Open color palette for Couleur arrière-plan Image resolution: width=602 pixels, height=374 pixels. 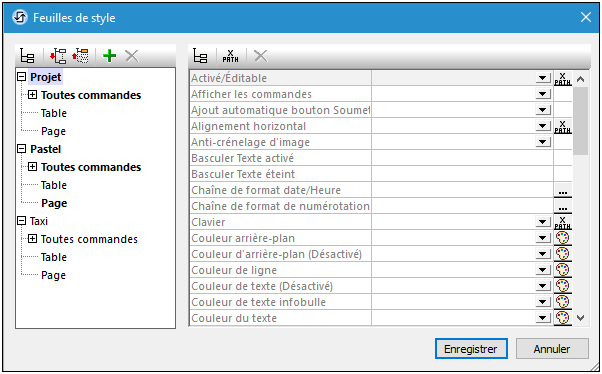[x=562, y=238]
